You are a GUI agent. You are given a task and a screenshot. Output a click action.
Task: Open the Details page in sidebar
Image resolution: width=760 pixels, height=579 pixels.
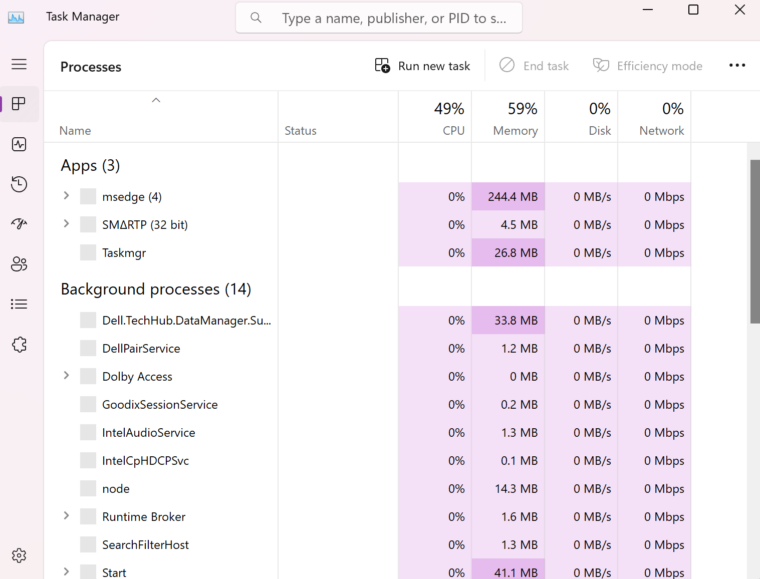click(x=19, y=304)
